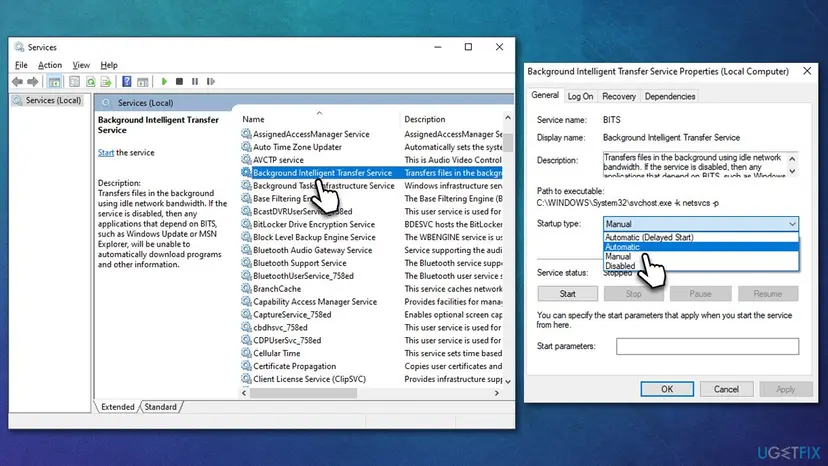828x466 pixels.
Task: Click the gear icon beside BitLocker Drive Encryption Service
Action: click(246, 224)
